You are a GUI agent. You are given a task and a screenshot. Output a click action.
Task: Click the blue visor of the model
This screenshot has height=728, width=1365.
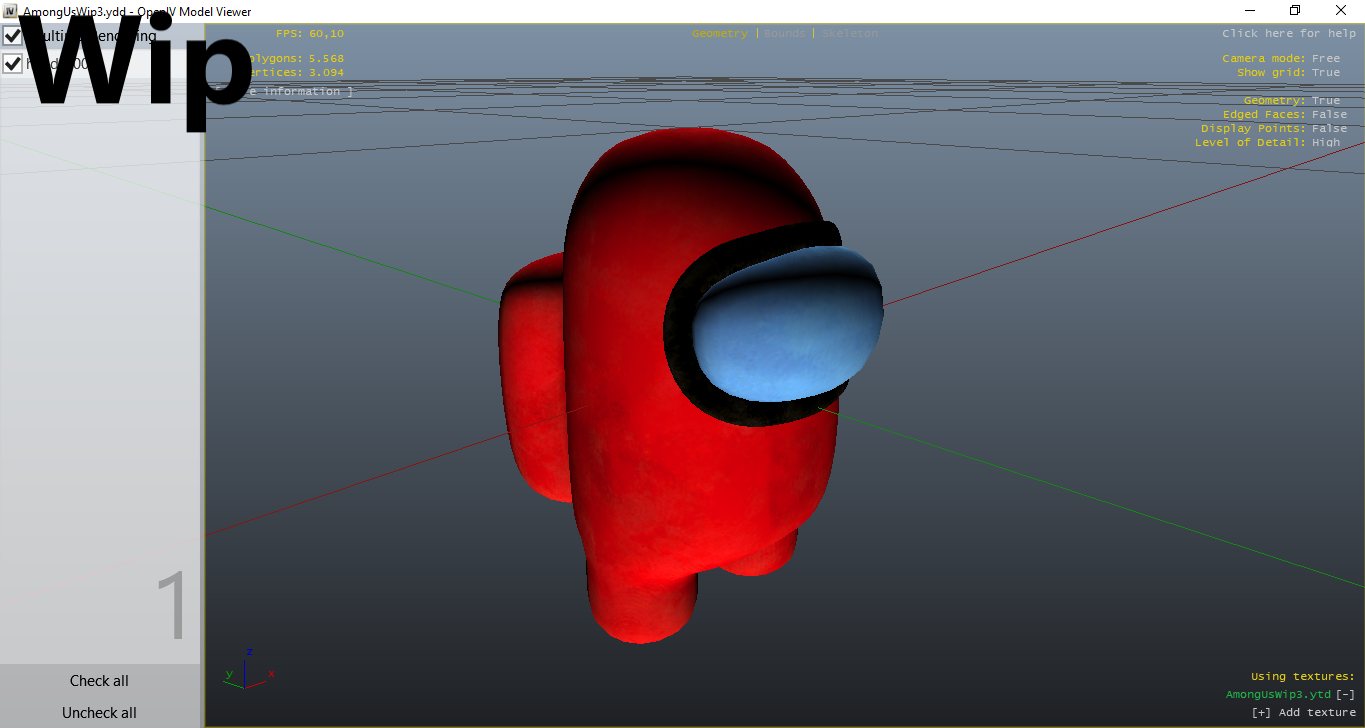click(x=788, y=324)
